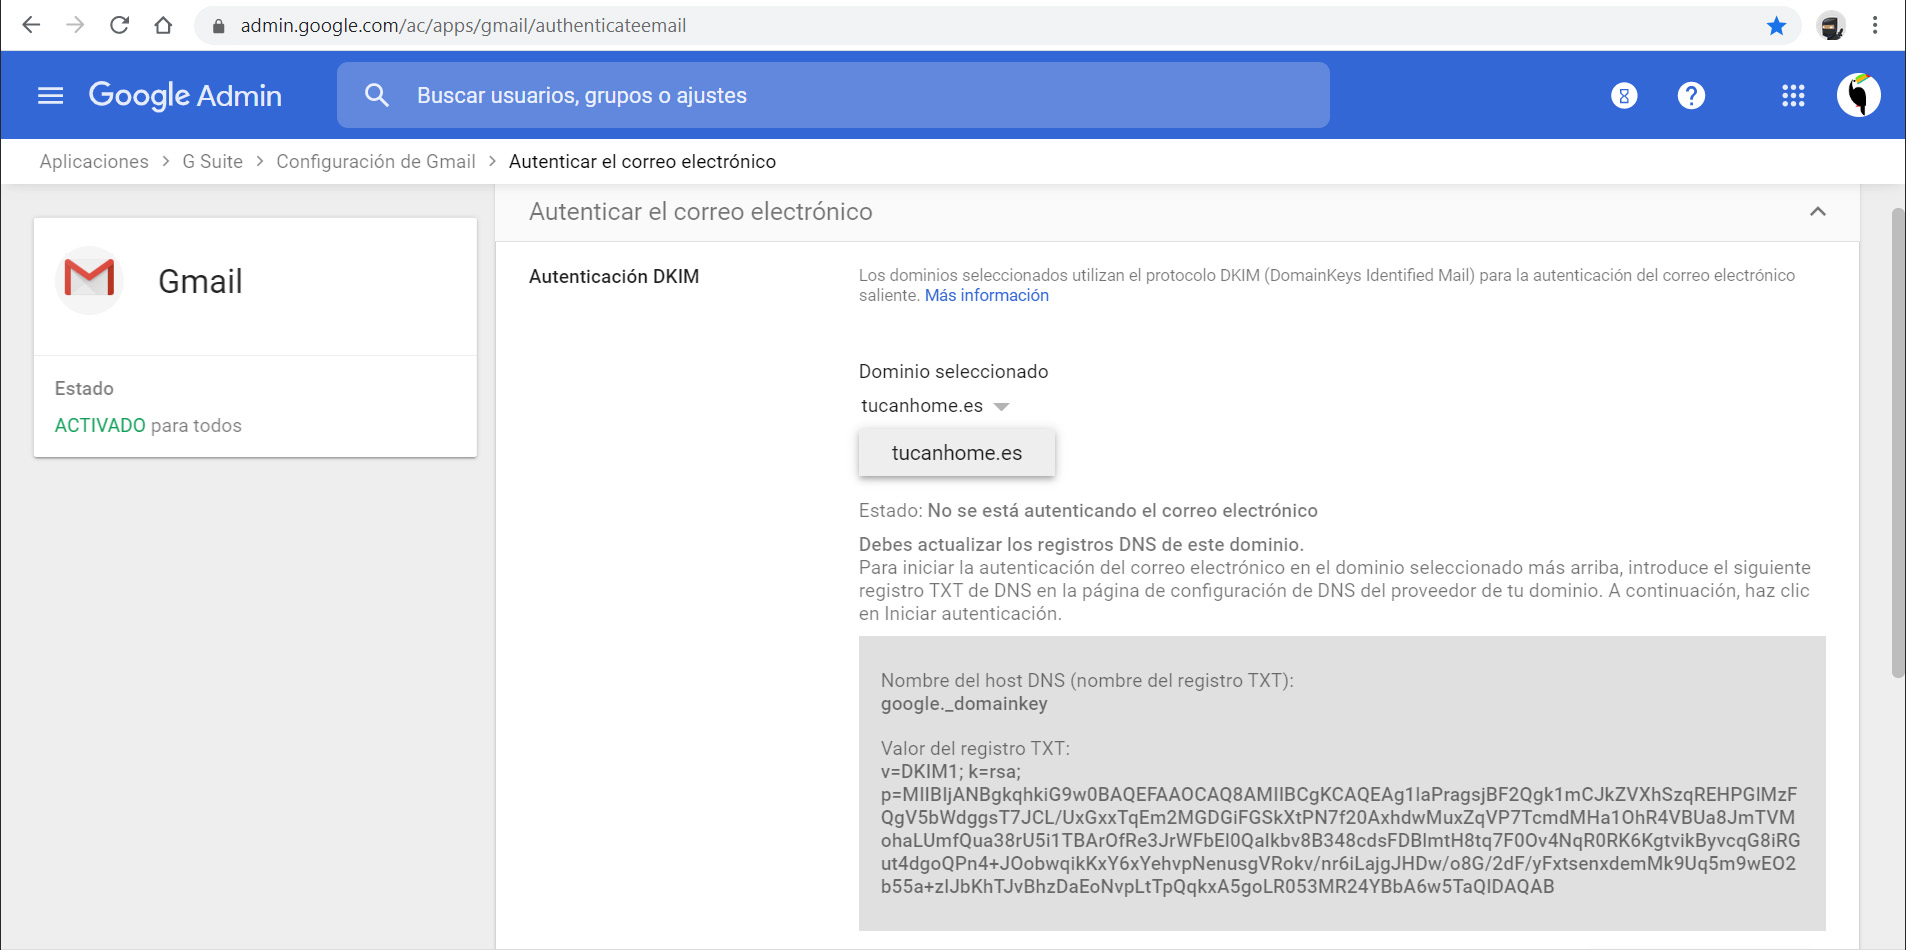This screenshot has height=950, width=1906.
Task: Navigate to Configuración de Gmail breadcrumb
Action: pos(376,161)
